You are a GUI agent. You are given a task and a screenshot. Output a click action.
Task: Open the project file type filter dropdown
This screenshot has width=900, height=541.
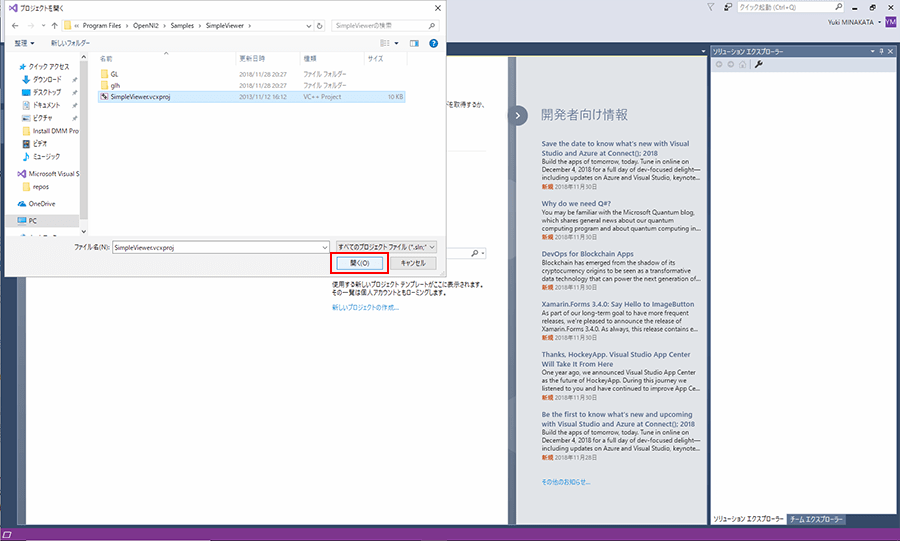(386, 247)
